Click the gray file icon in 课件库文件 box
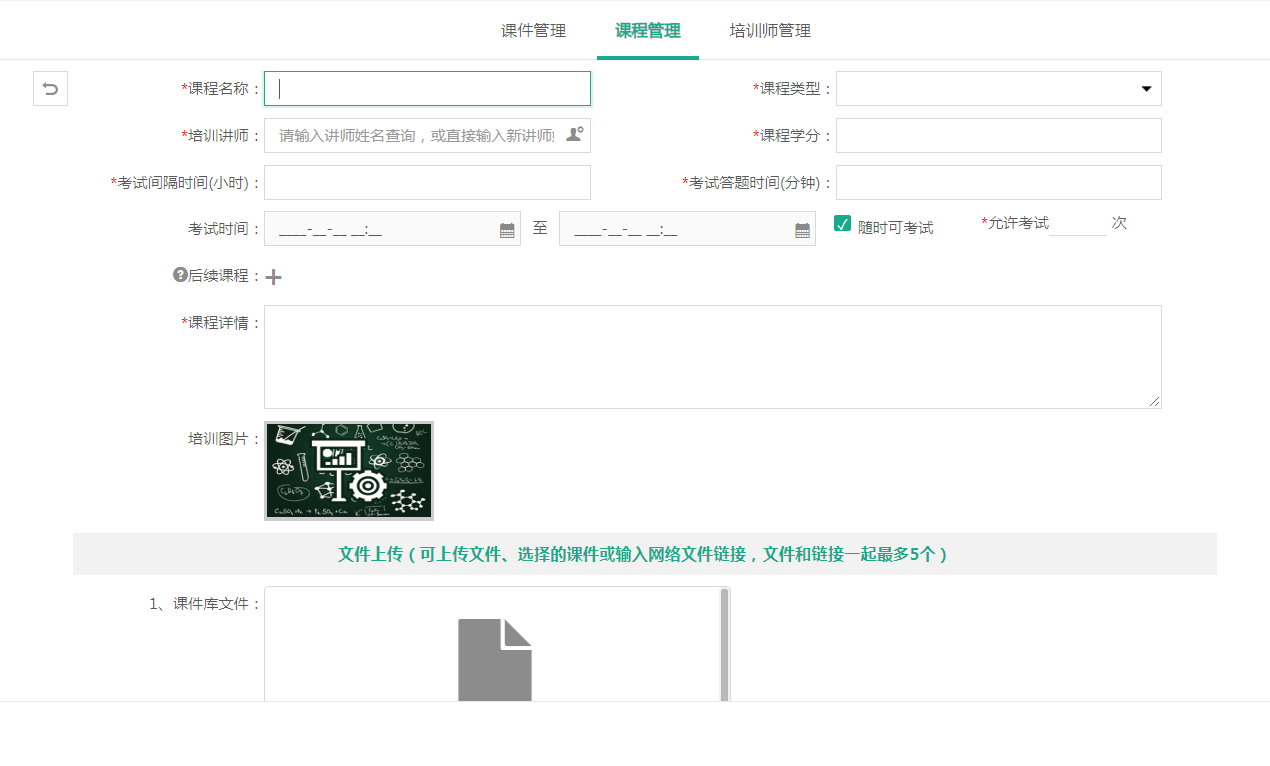The image size is (1270, 766). click(495, 660)
